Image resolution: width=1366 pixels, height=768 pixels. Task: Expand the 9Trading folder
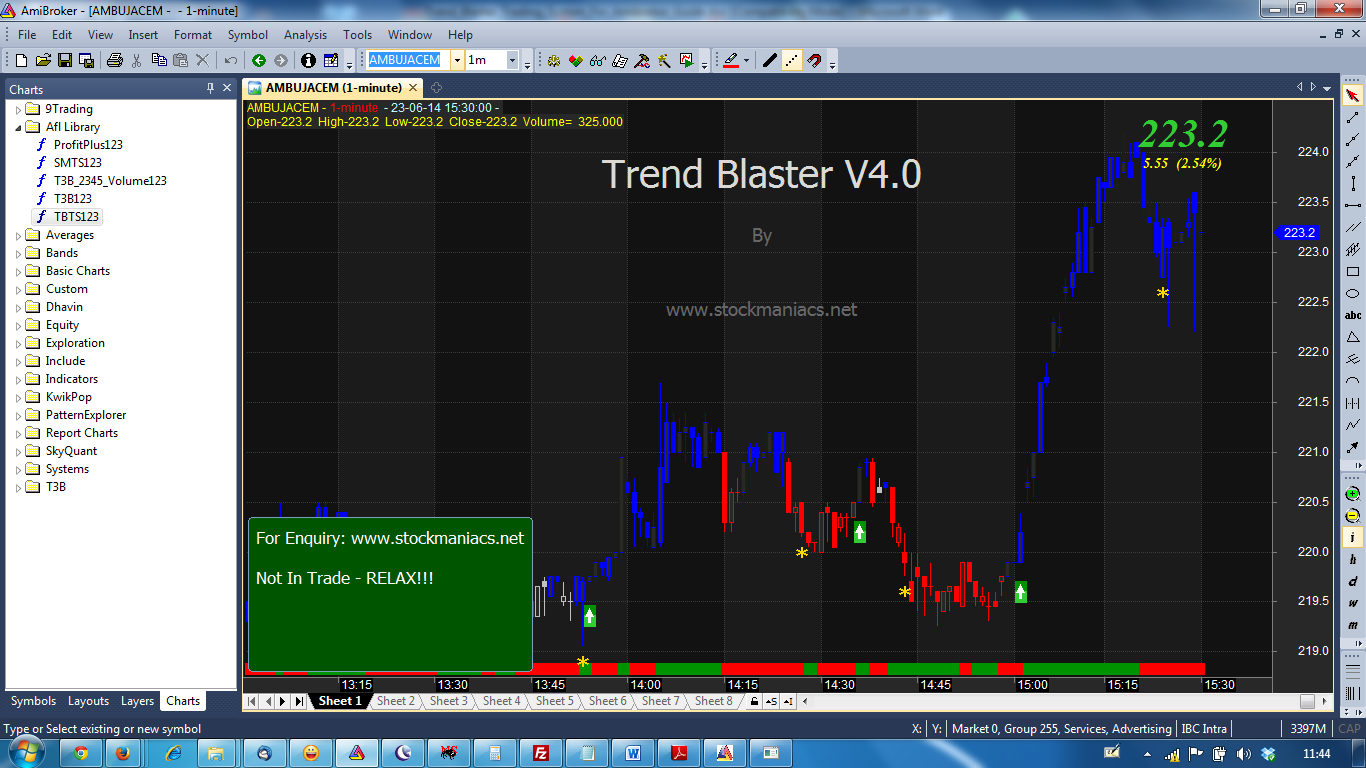(x=18, y=109)
